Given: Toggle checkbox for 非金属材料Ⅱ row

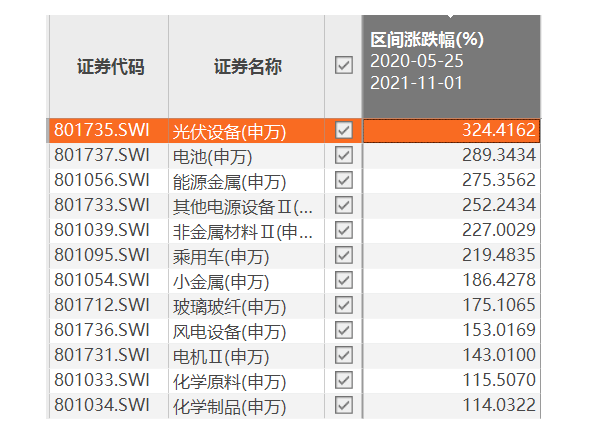Looking at the screenshot, I should (x=344, y=230).
